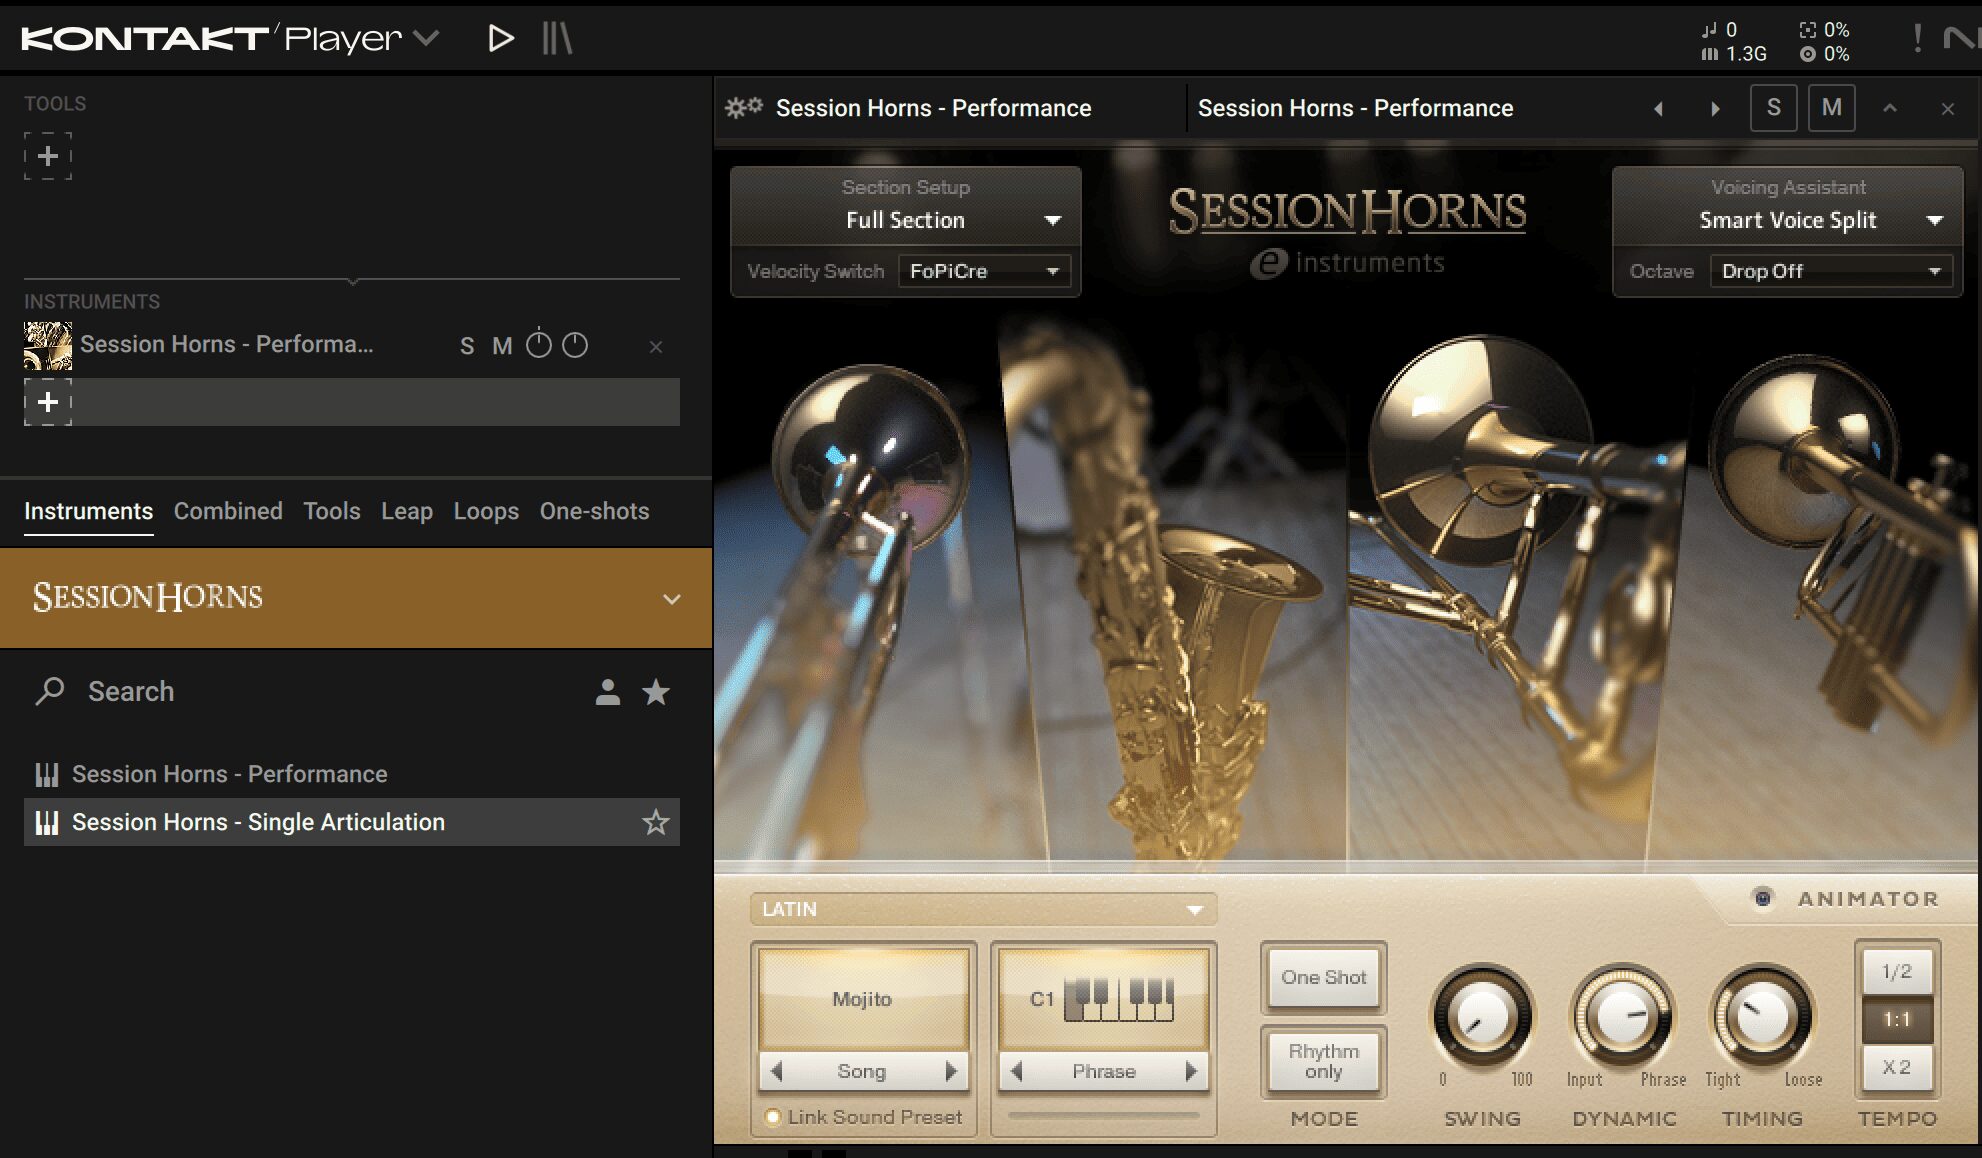Switch to the Instruments tab

coord(89,511)
